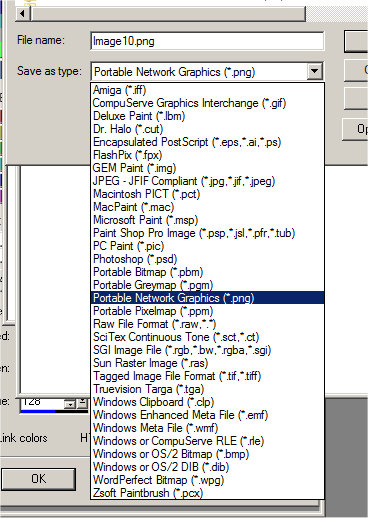Screen dimensions: 368x518
Task: Select Raw File Format (*.raw)
Action: [x=207, y=324]
